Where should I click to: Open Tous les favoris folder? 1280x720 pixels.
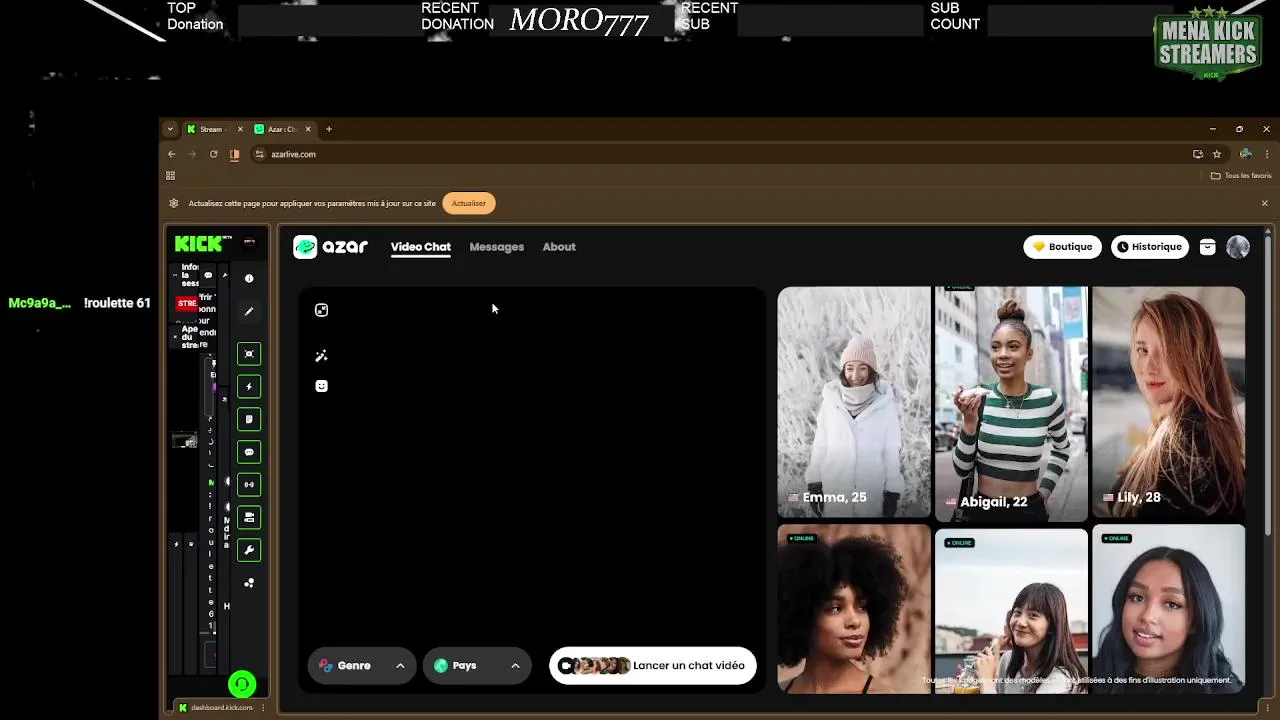(1241, 176)
